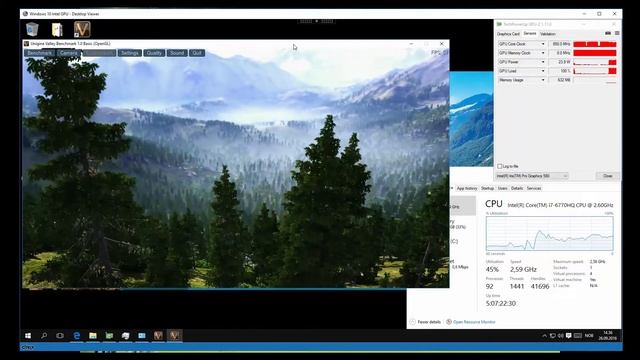Switch to Graphics Card tab in GPU-Z

click(508, 34)
